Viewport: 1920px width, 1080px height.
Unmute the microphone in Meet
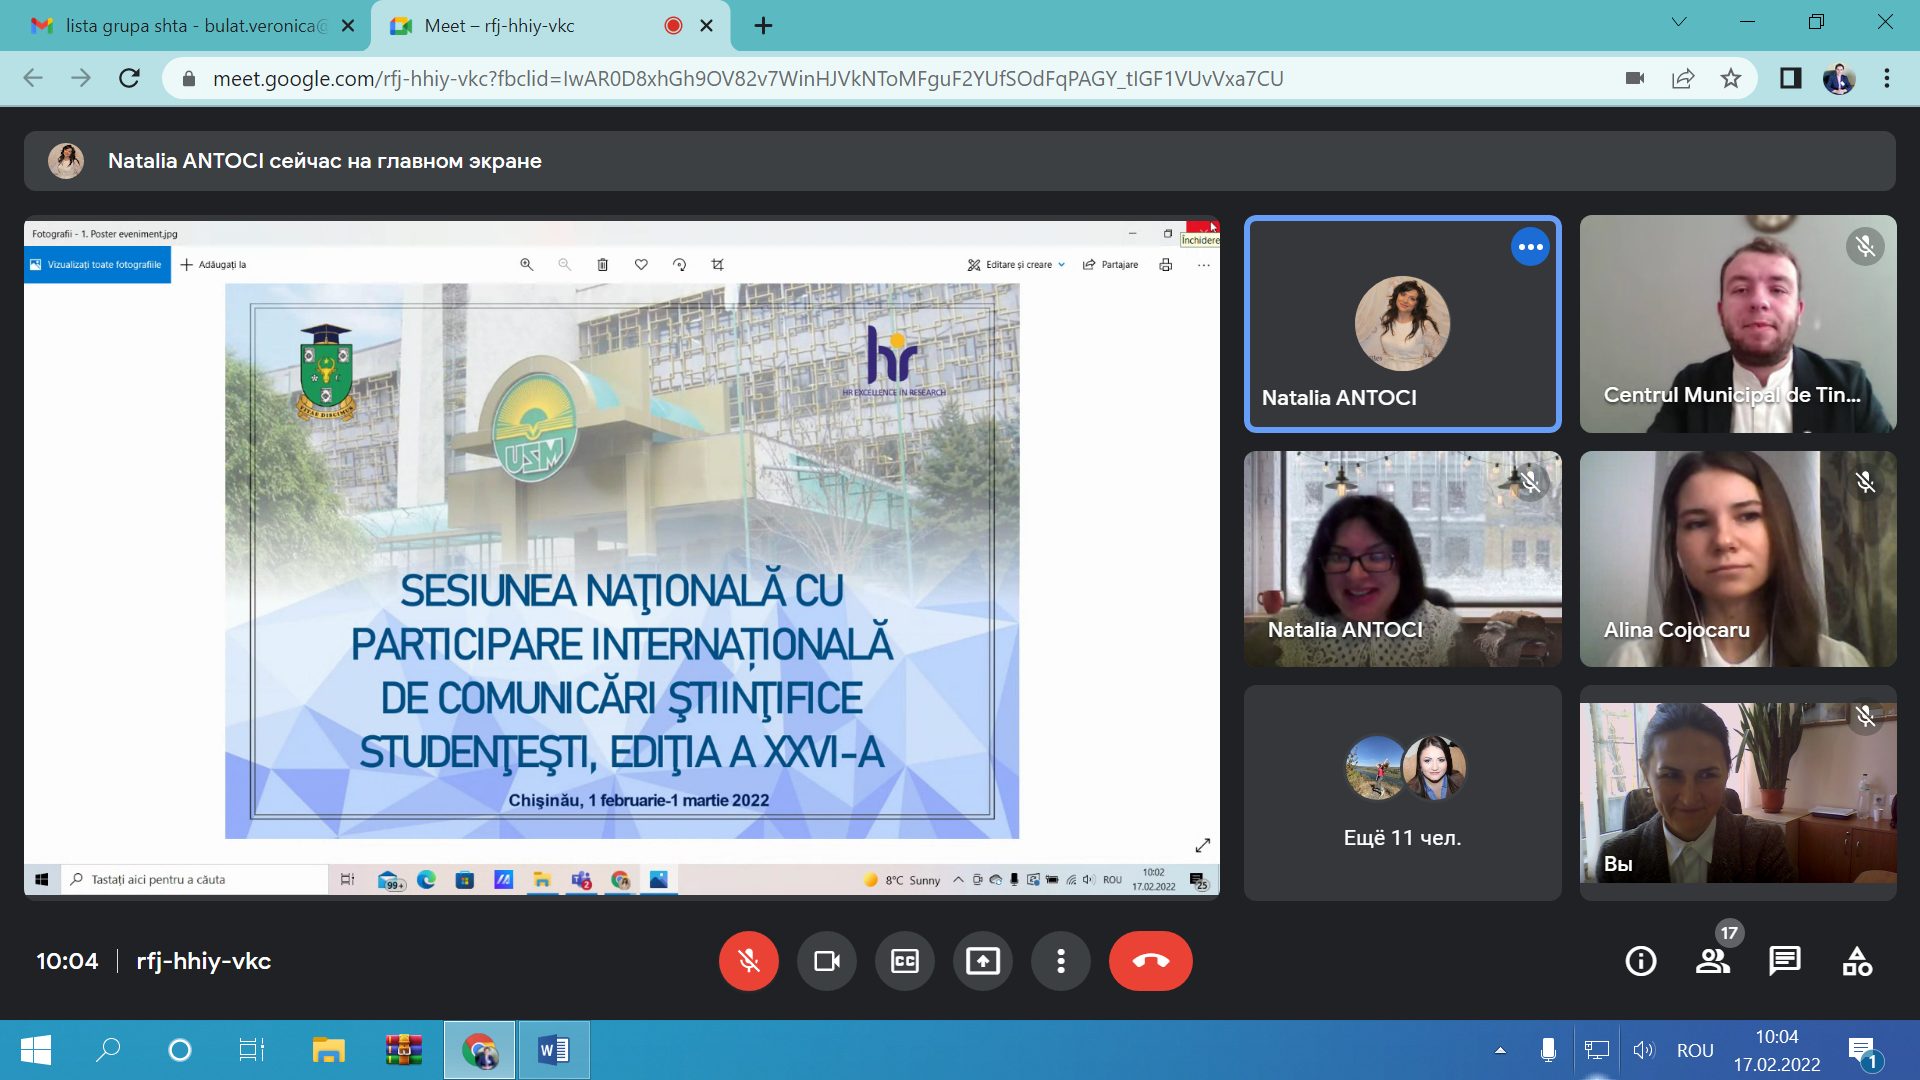748,961
